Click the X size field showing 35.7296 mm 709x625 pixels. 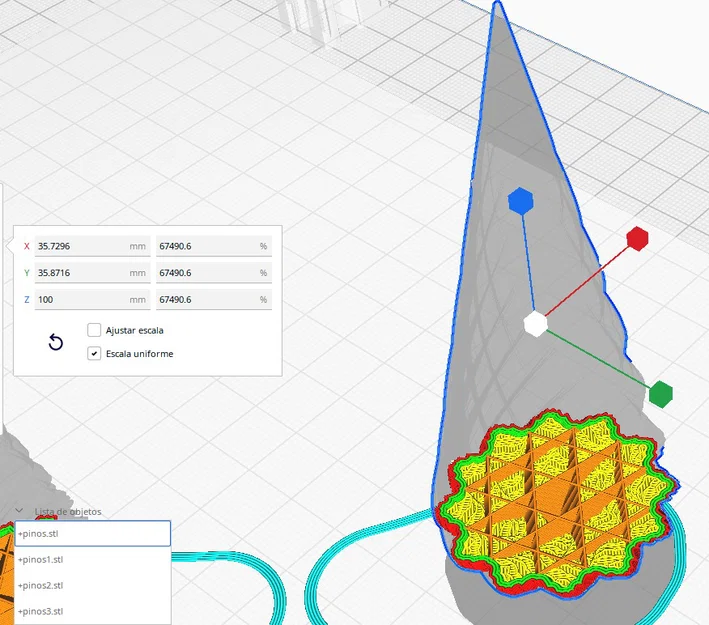click(x=92, y=246)
